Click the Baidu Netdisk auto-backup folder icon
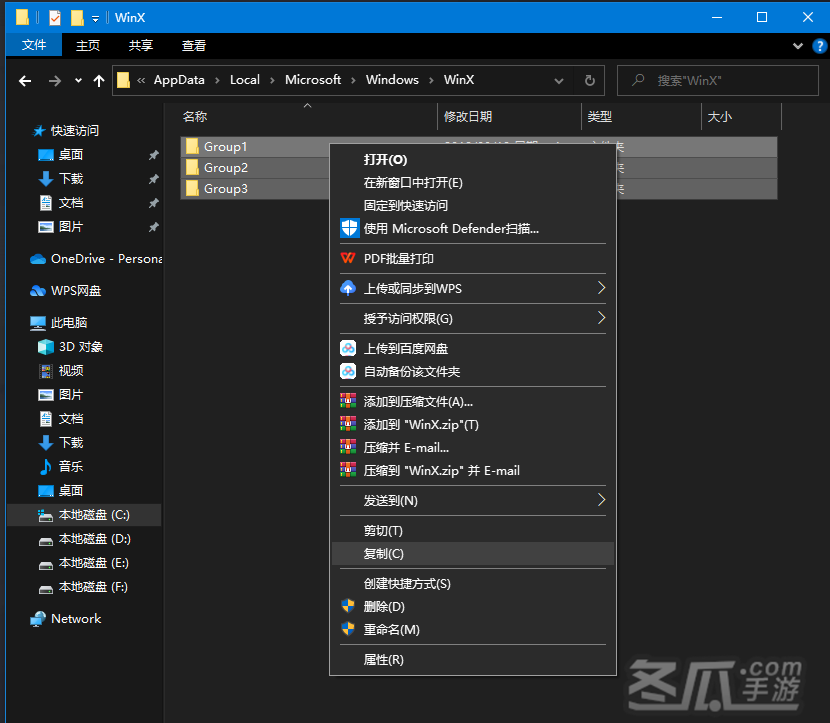The height and width of the screenshot is (723, 830). tap(348, 371)
